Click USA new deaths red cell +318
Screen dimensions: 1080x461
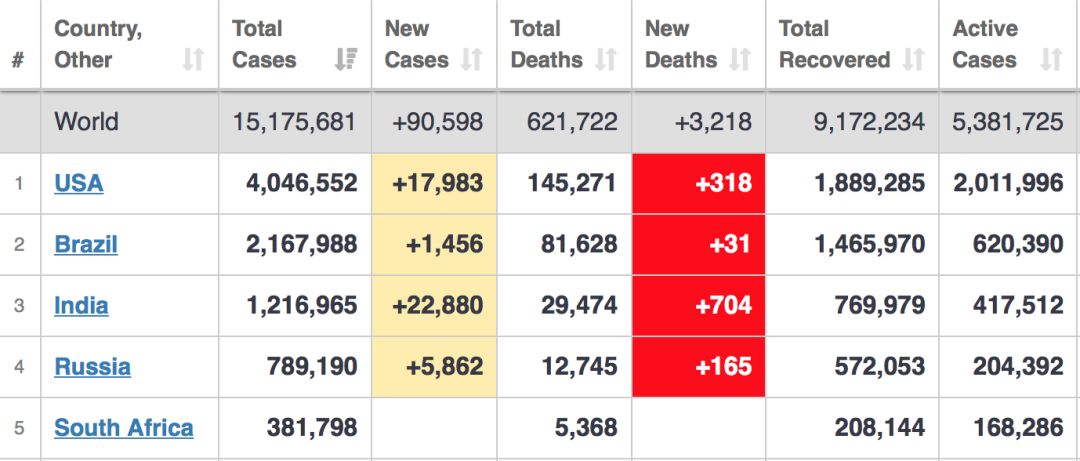pyautogui.click(x=698, y=183)
